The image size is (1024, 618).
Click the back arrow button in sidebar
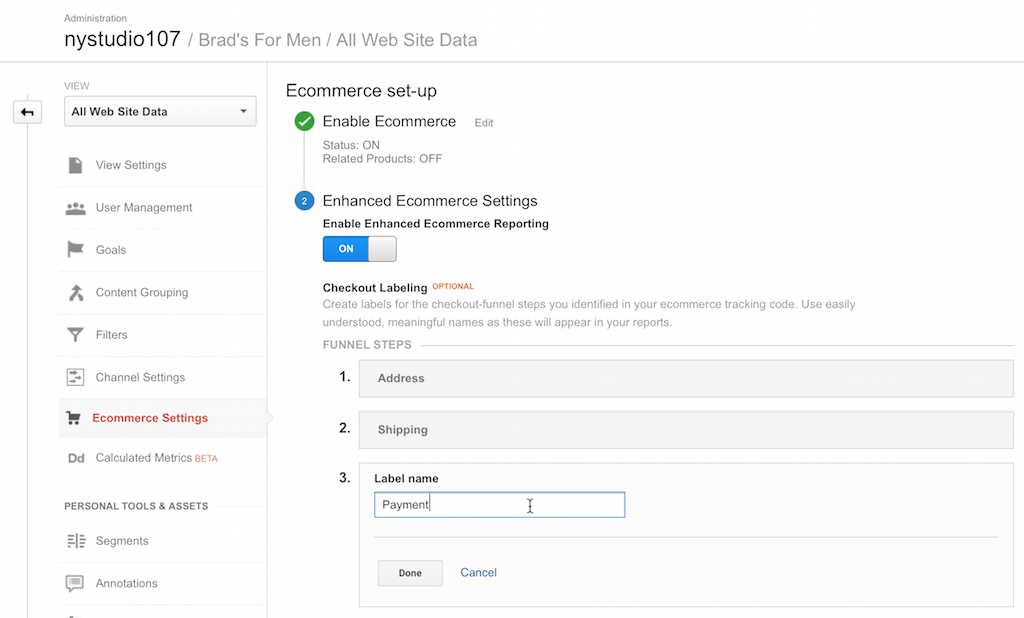(x=27, y=112)
